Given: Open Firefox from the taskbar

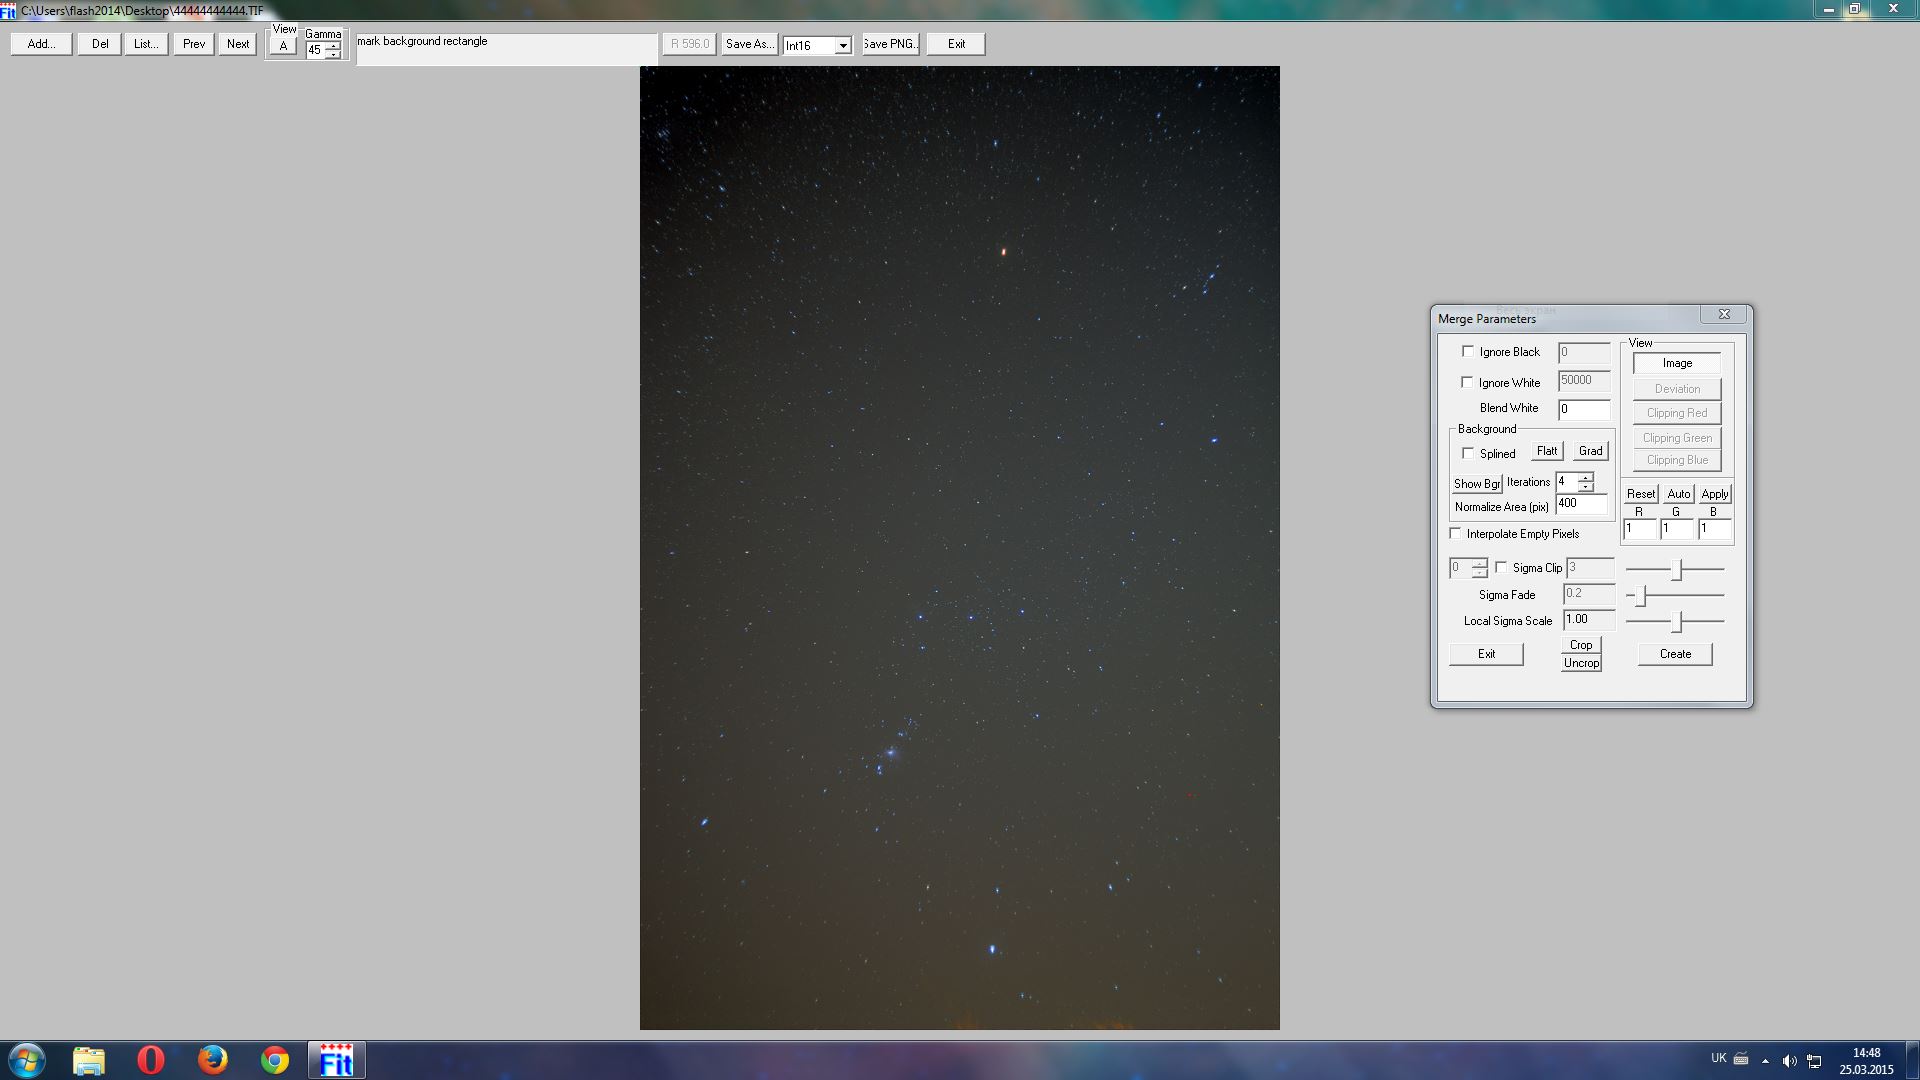Looking at the screenshot, I should (x=212, y=1060).
